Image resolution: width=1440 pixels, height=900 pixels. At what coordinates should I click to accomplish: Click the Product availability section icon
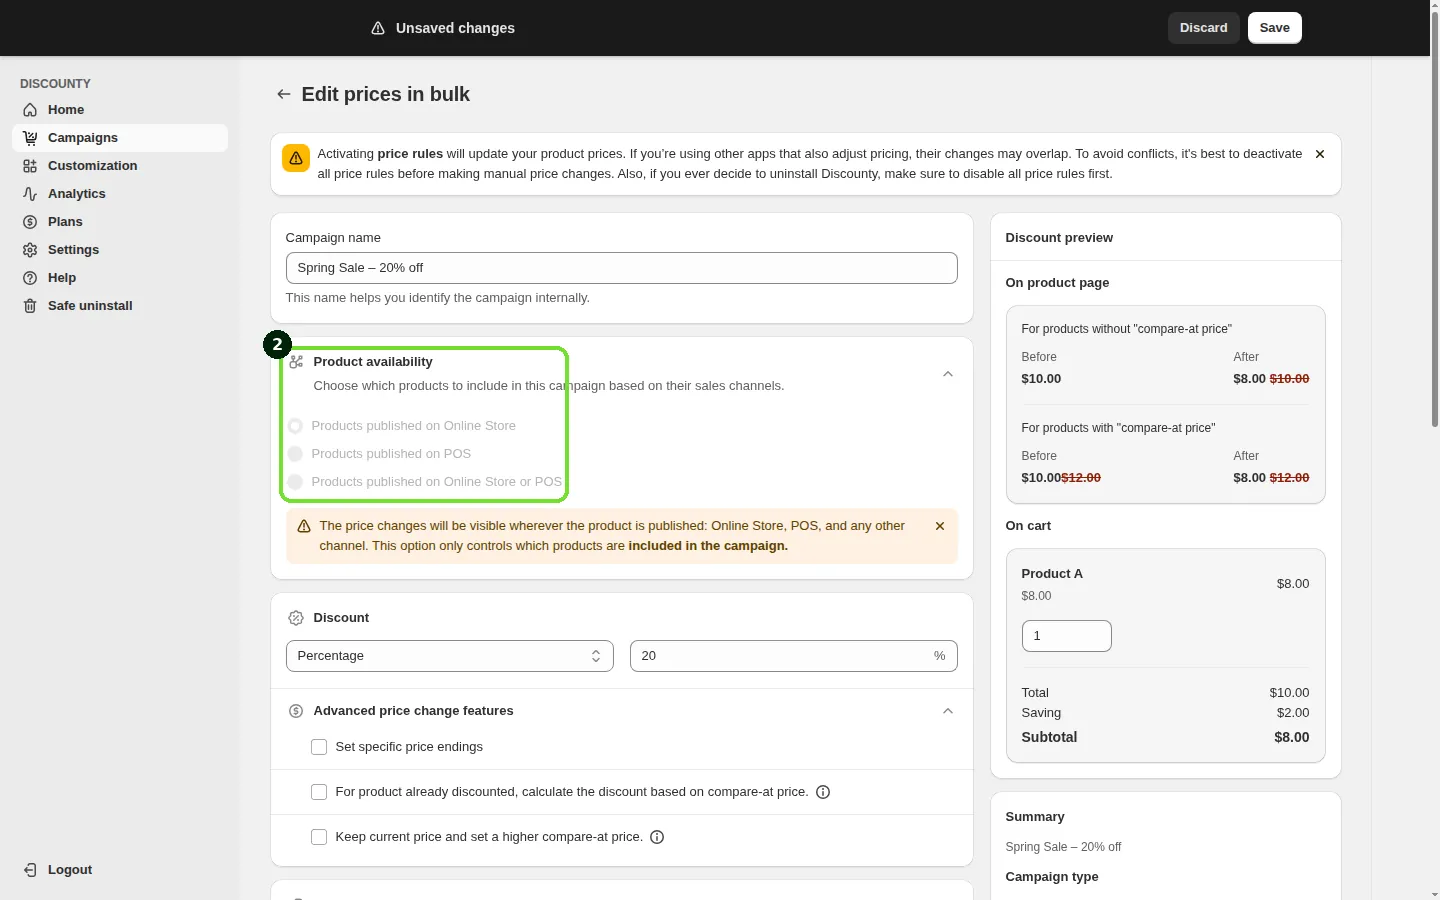tap(296, 362)
